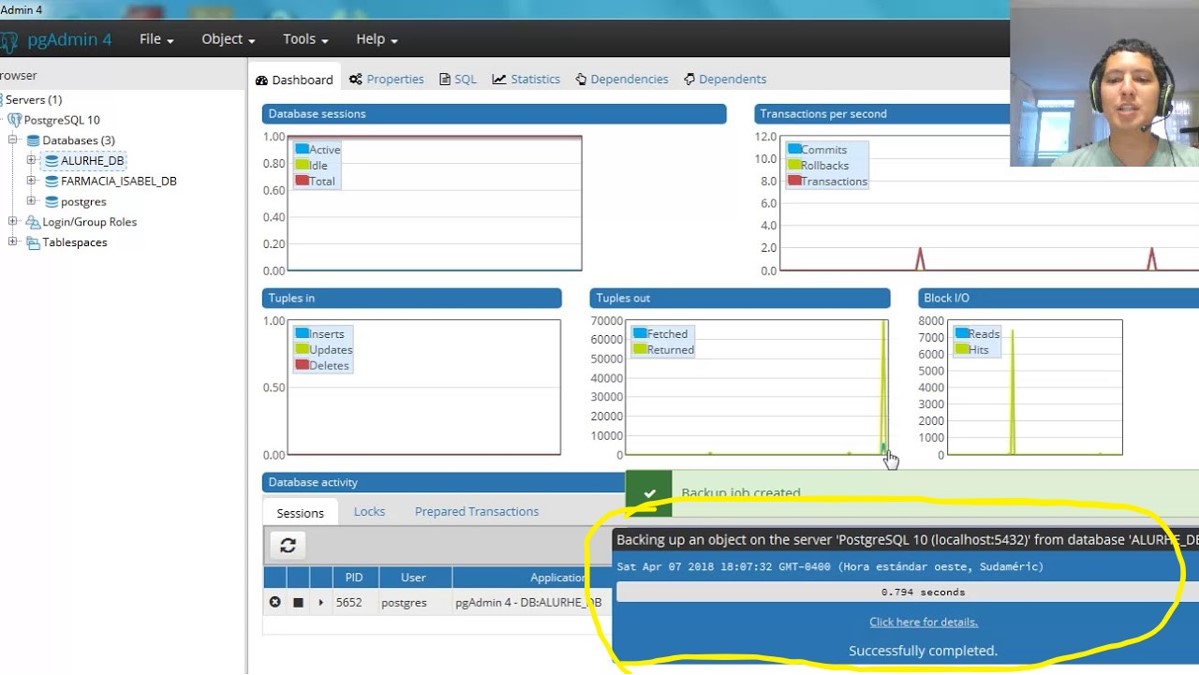Switch to the Statistics tab
The height and width of the screenshot is (675, 1199).
(x=526, y=79)
